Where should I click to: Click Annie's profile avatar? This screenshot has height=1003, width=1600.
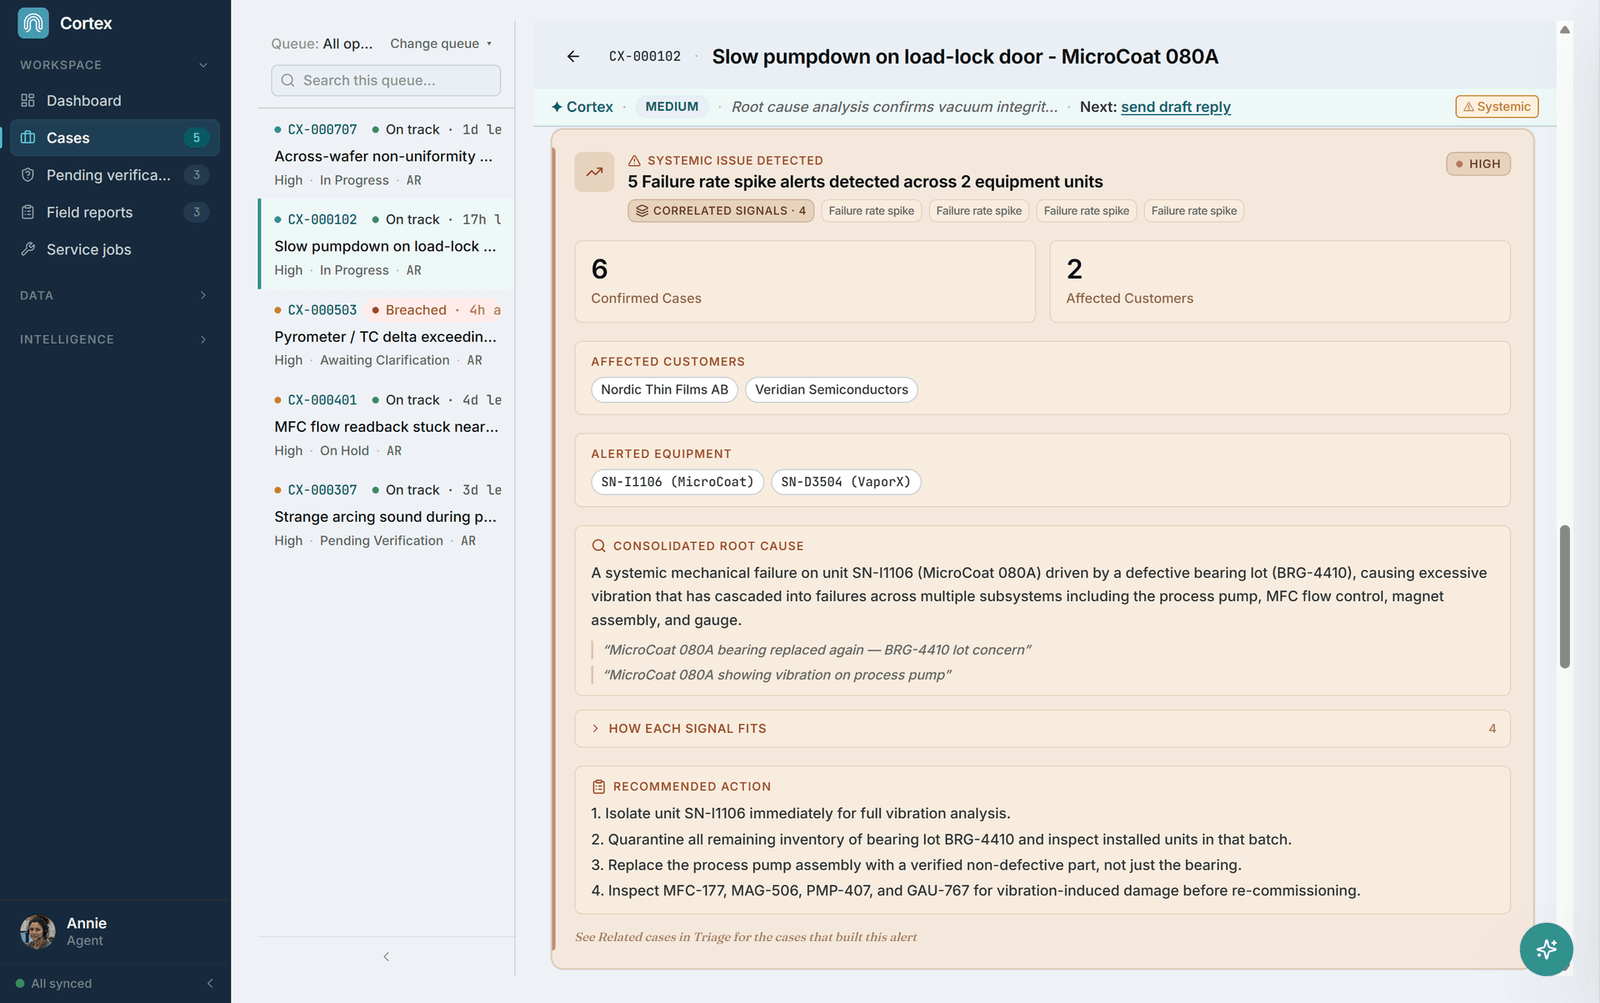(x=38, y=932)
